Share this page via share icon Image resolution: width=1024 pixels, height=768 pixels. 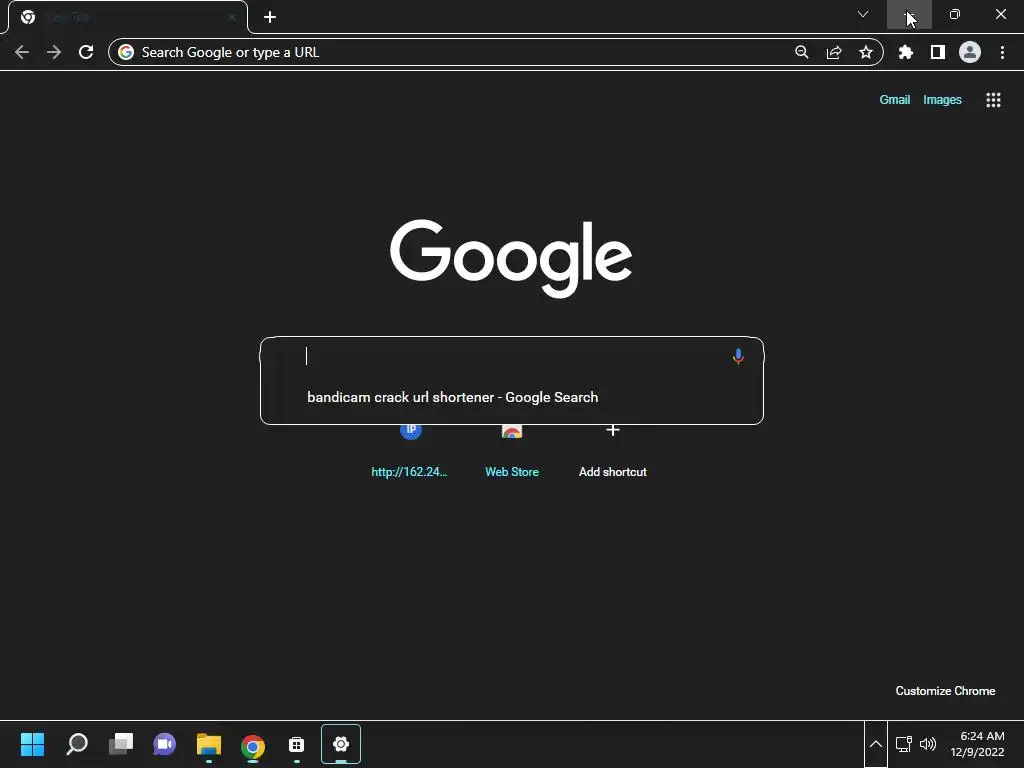[x=834, y=52]
